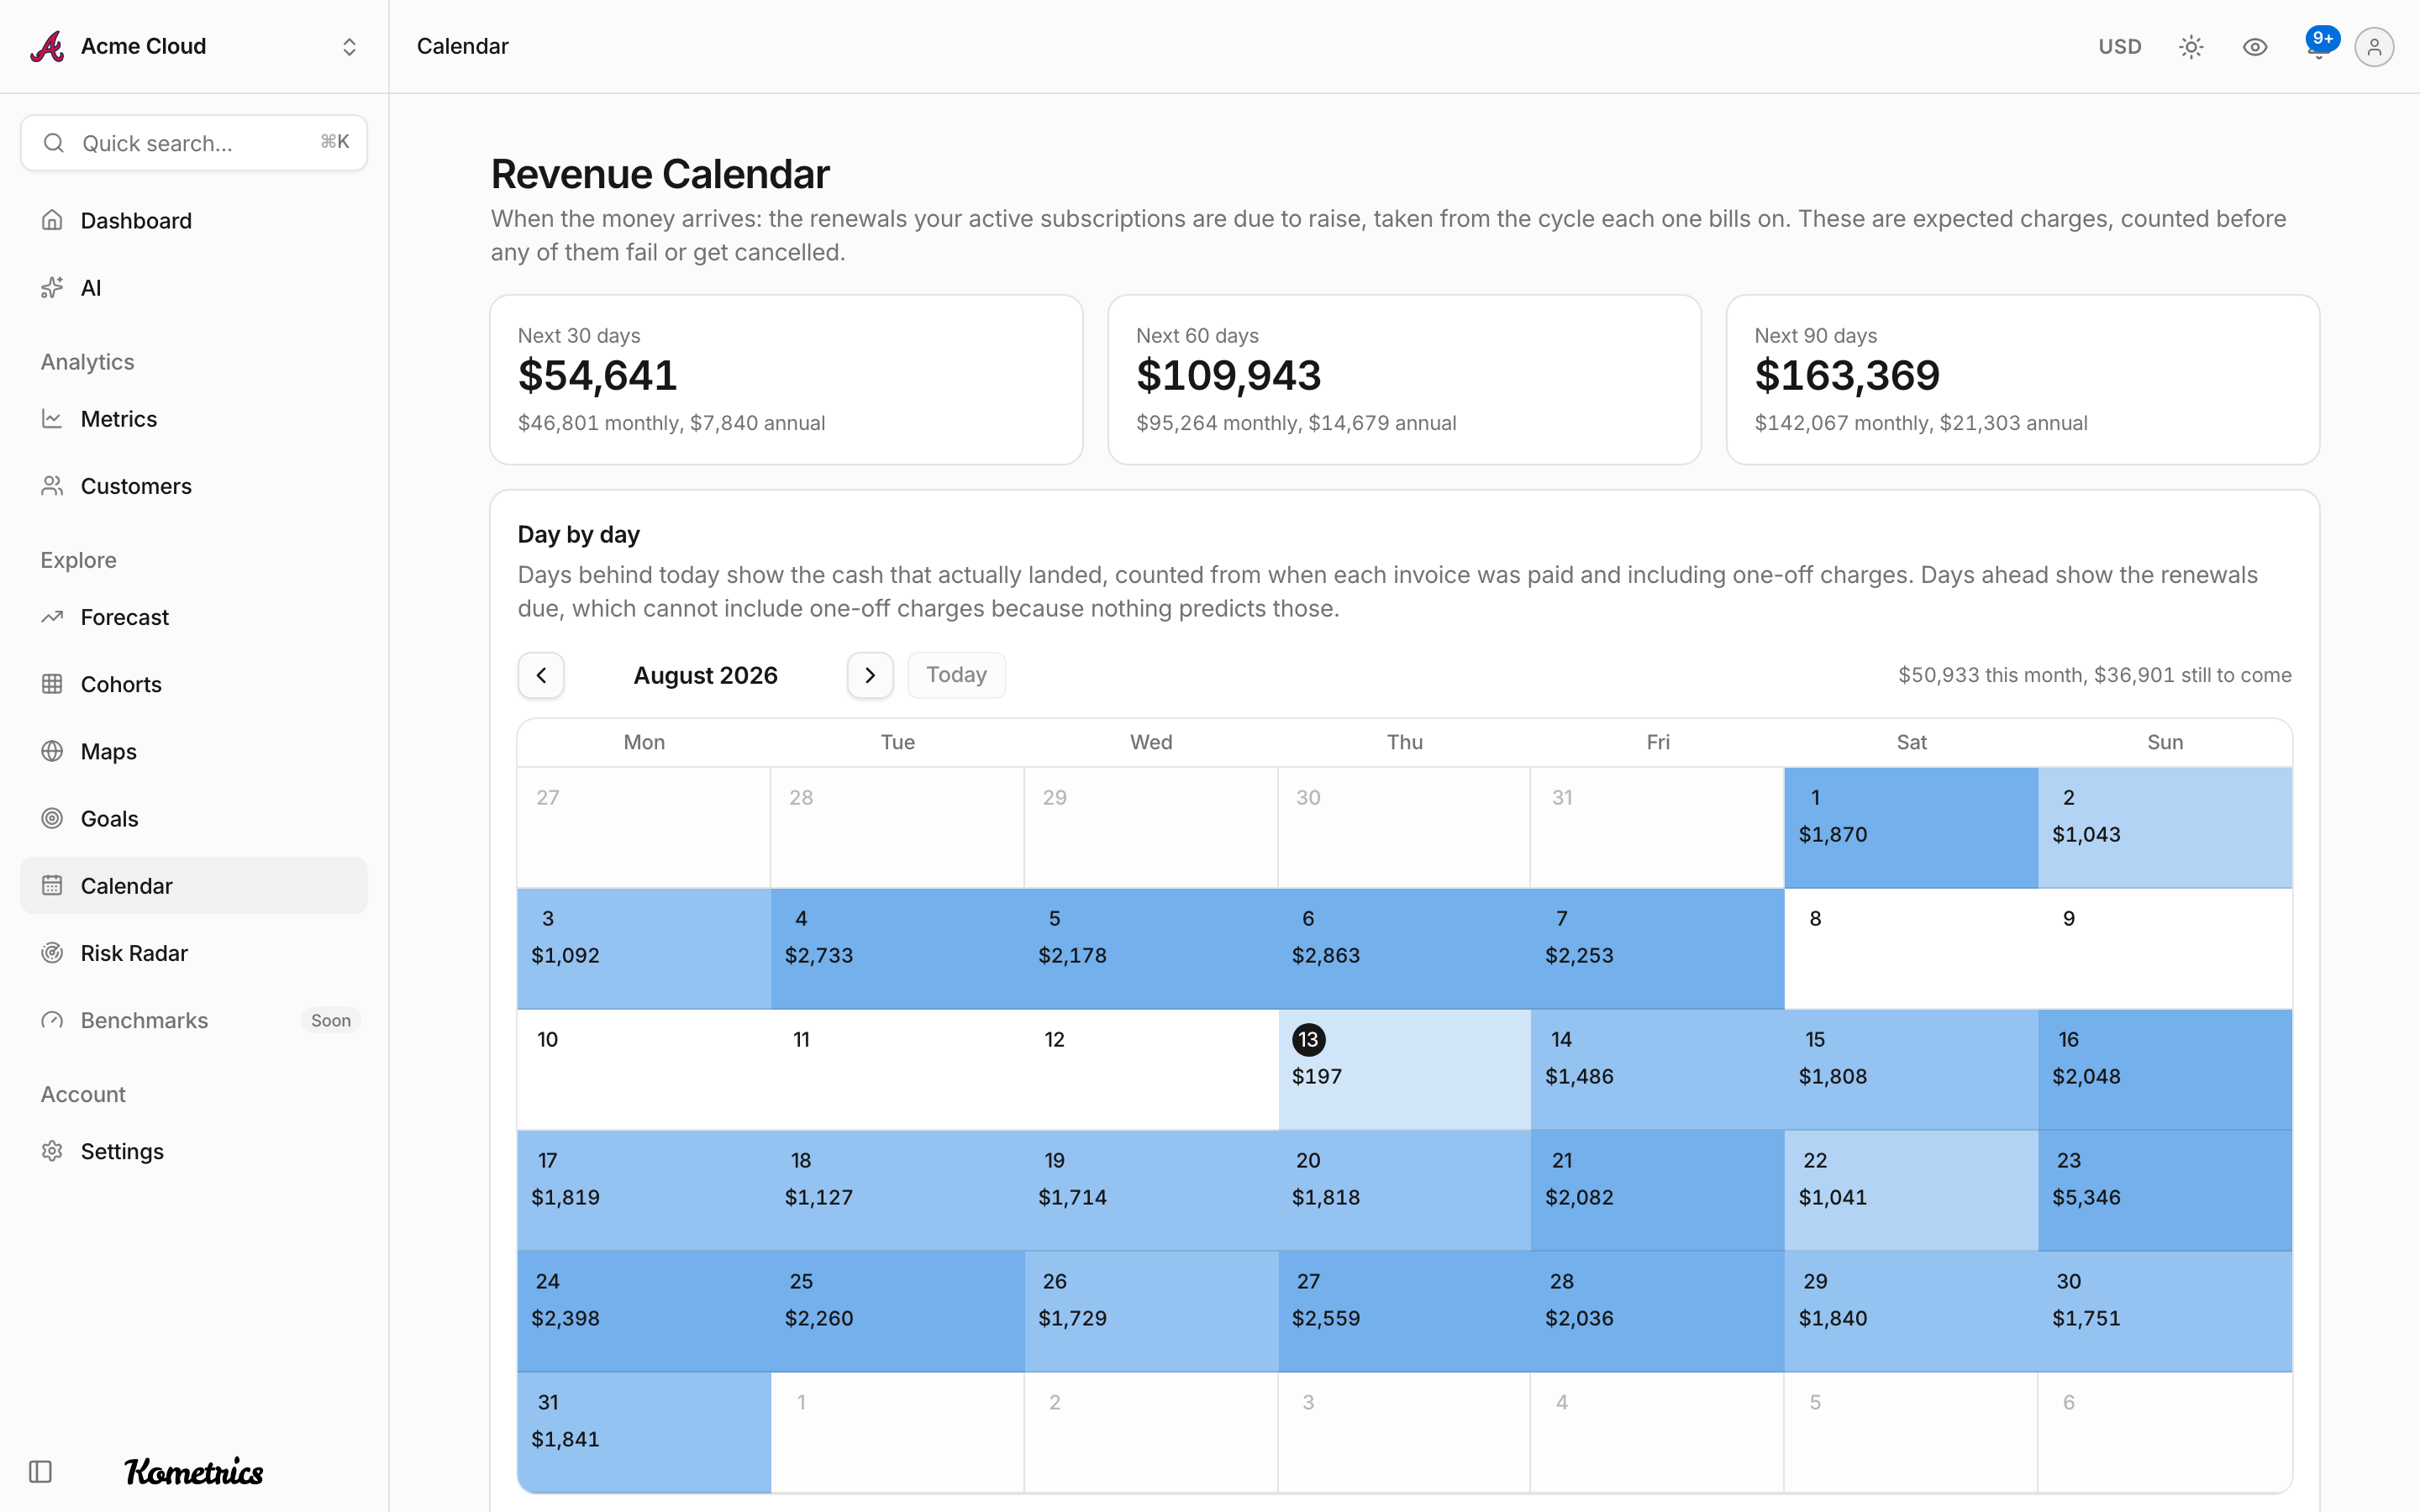Open the AI sparkle icon
The height and width of the screenshot is (1512, 2420).
click(x=52, y=288)
